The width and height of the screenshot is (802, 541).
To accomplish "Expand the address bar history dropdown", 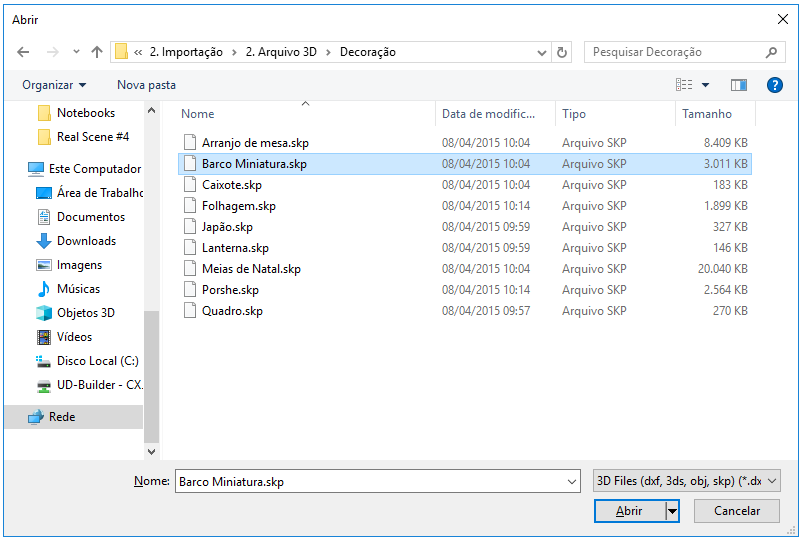I will [x=542, y=52].
